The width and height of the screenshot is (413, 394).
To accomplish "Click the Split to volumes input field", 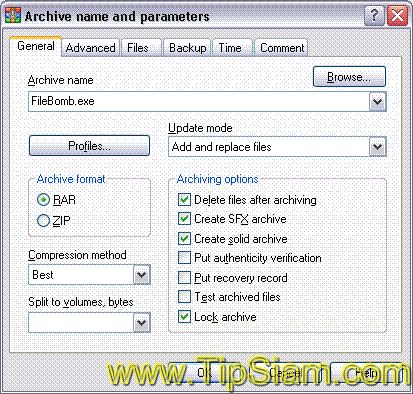I will pos(81,322).
